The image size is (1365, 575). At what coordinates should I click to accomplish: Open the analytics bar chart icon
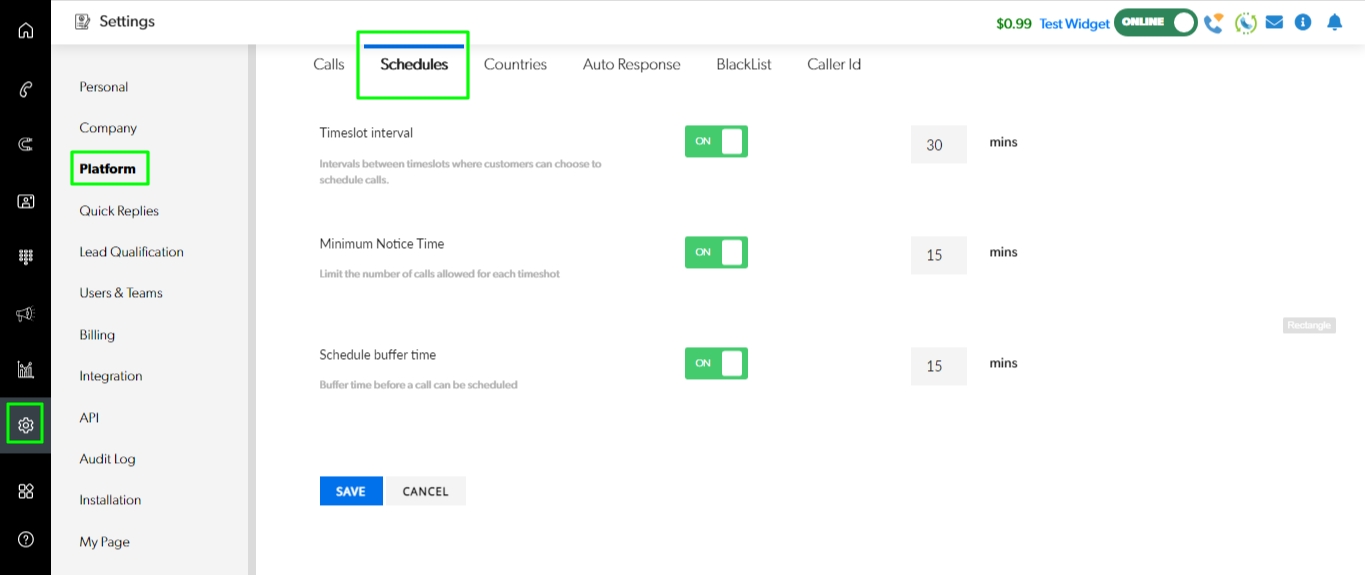26,370
